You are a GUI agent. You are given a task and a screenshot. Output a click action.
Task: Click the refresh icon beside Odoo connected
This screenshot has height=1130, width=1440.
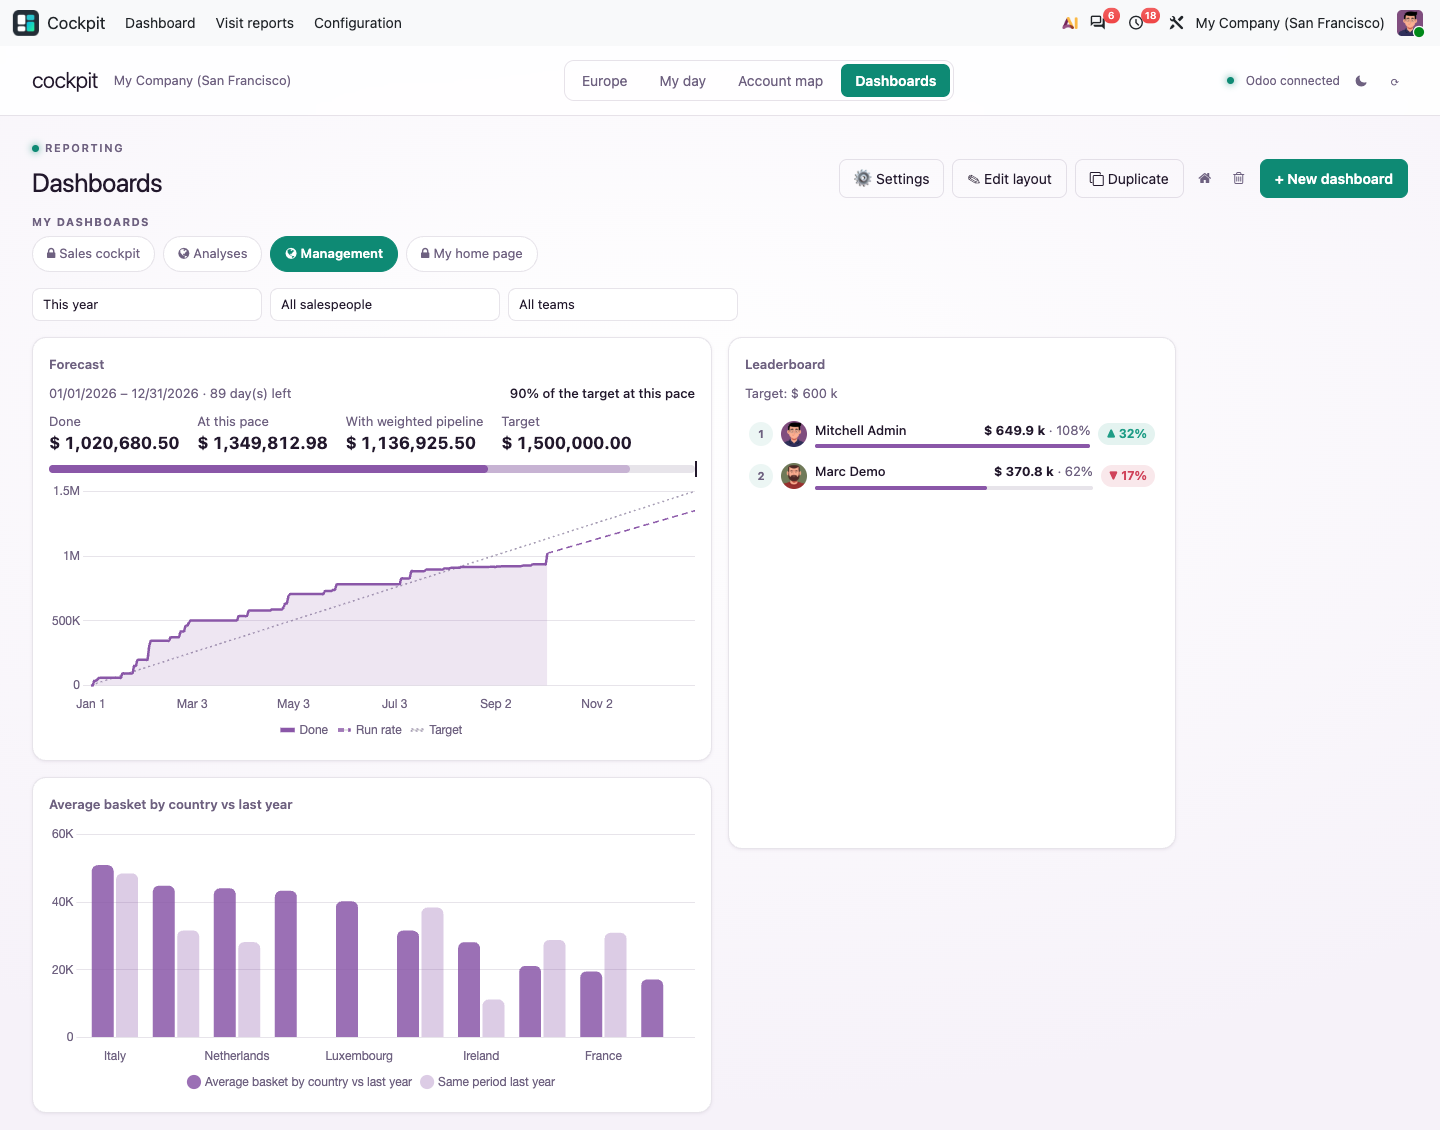click(x=1394, y=81)
